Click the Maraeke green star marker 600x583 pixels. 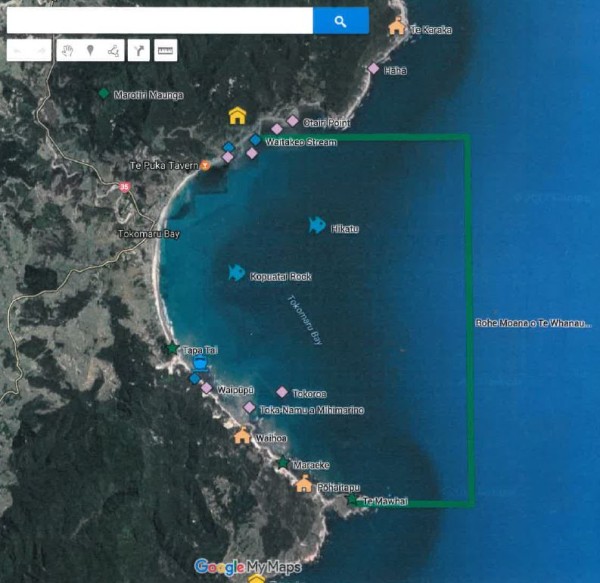point(283,463)
